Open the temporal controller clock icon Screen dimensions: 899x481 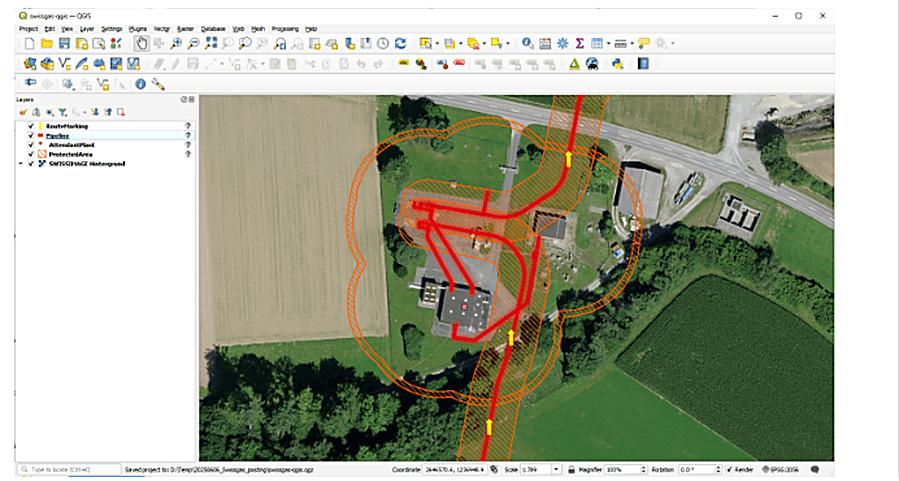[x=383, y=44]
